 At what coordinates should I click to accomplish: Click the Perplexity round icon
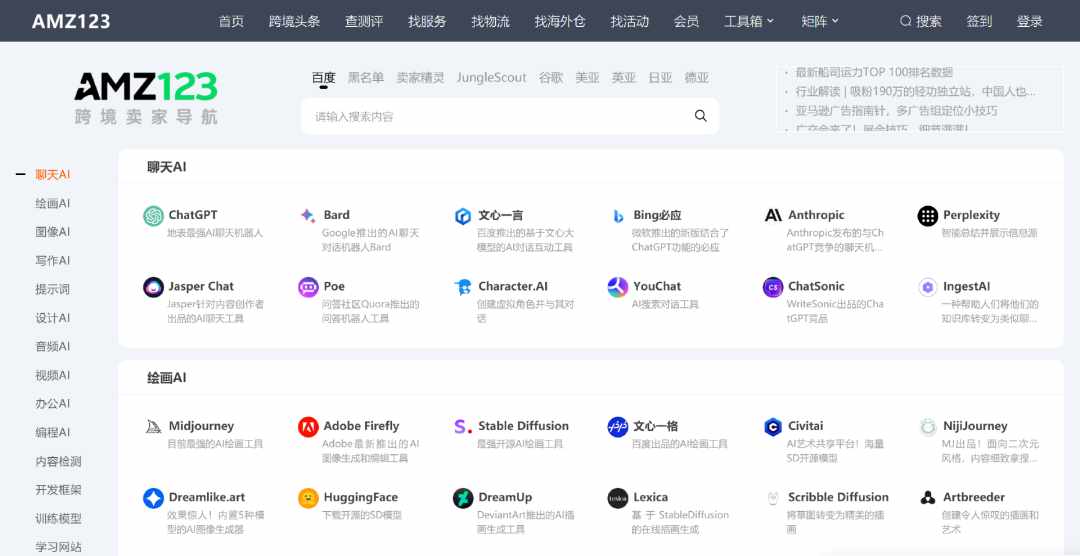click(x=928, y=216)
